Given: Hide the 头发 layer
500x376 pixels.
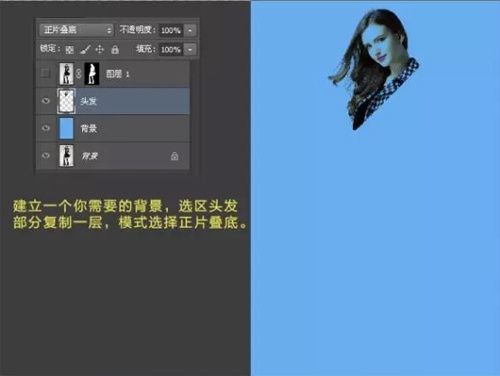Looking at the screenshot, I should click(x=46, y=101).
